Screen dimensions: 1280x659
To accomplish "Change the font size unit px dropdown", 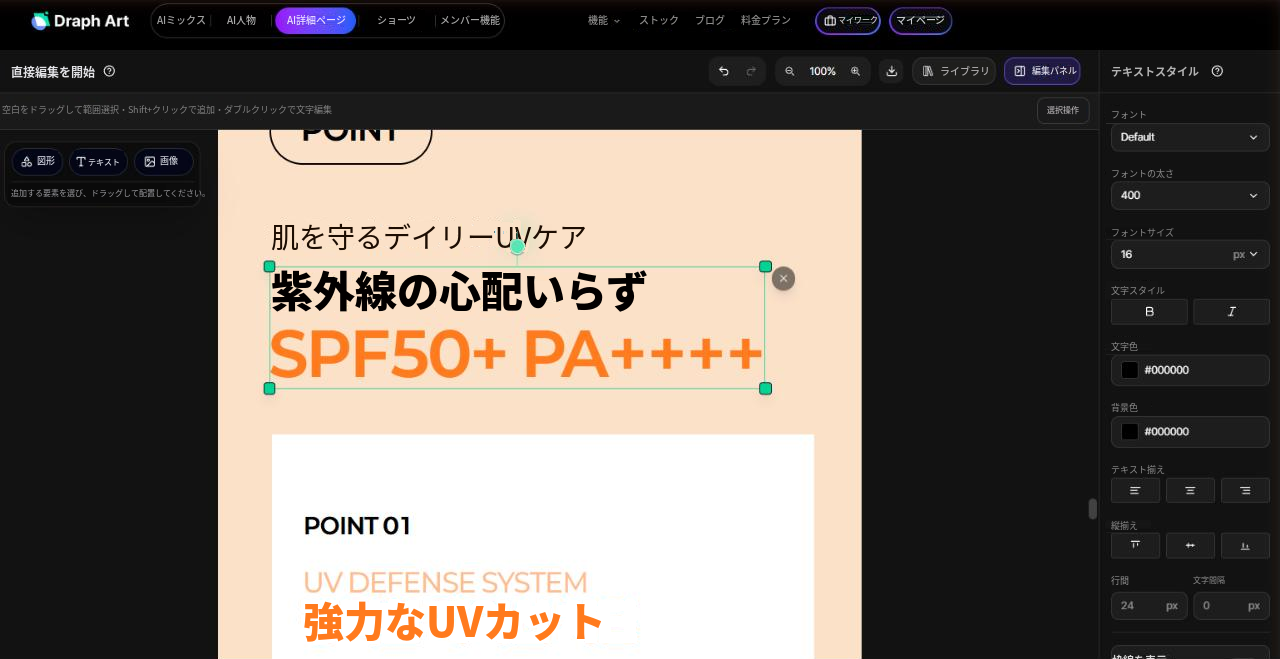I will tap(1245, 254).
